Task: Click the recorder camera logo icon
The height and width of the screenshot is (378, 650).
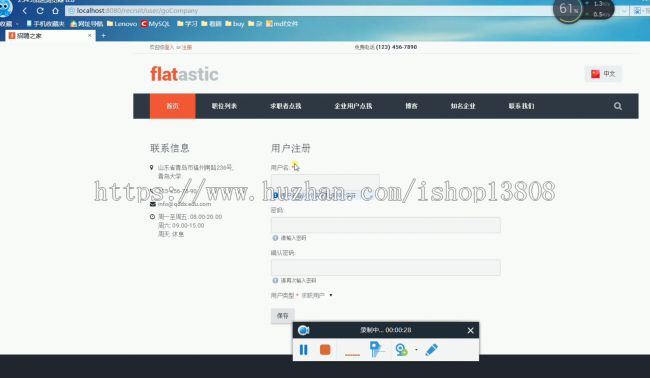Action: tap(303, 330)
